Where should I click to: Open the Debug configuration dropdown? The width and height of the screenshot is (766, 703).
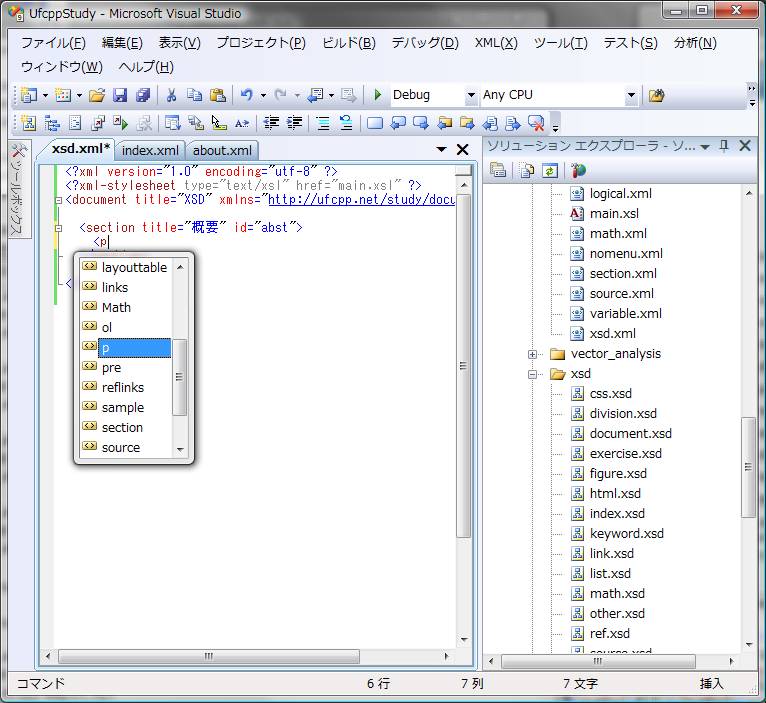tap(470, 95)
